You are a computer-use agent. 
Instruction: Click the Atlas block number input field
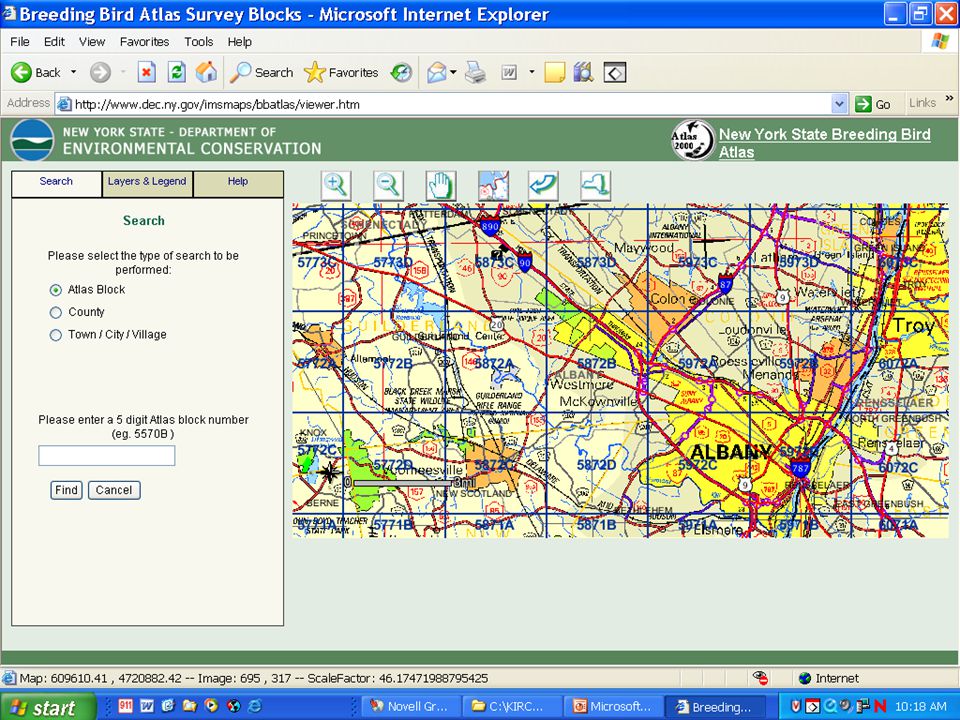click(x=107, y=456)
